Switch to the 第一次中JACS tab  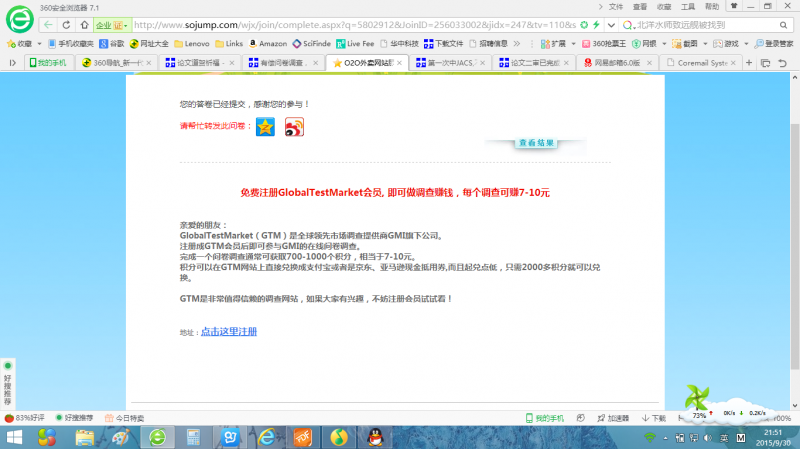(449, 63)
